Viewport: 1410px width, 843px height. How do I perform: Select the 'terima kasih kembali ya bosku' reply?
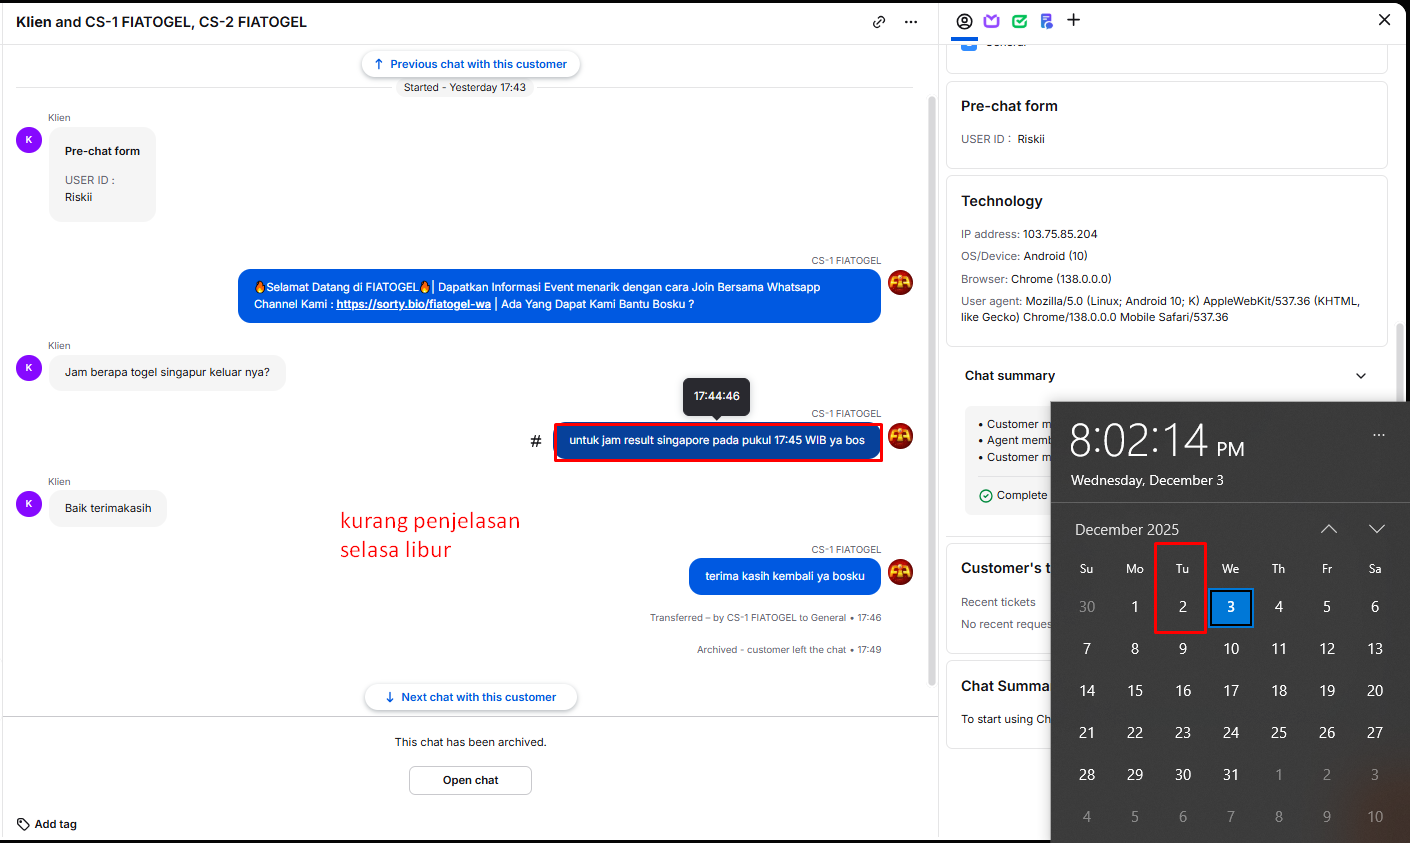785,576
